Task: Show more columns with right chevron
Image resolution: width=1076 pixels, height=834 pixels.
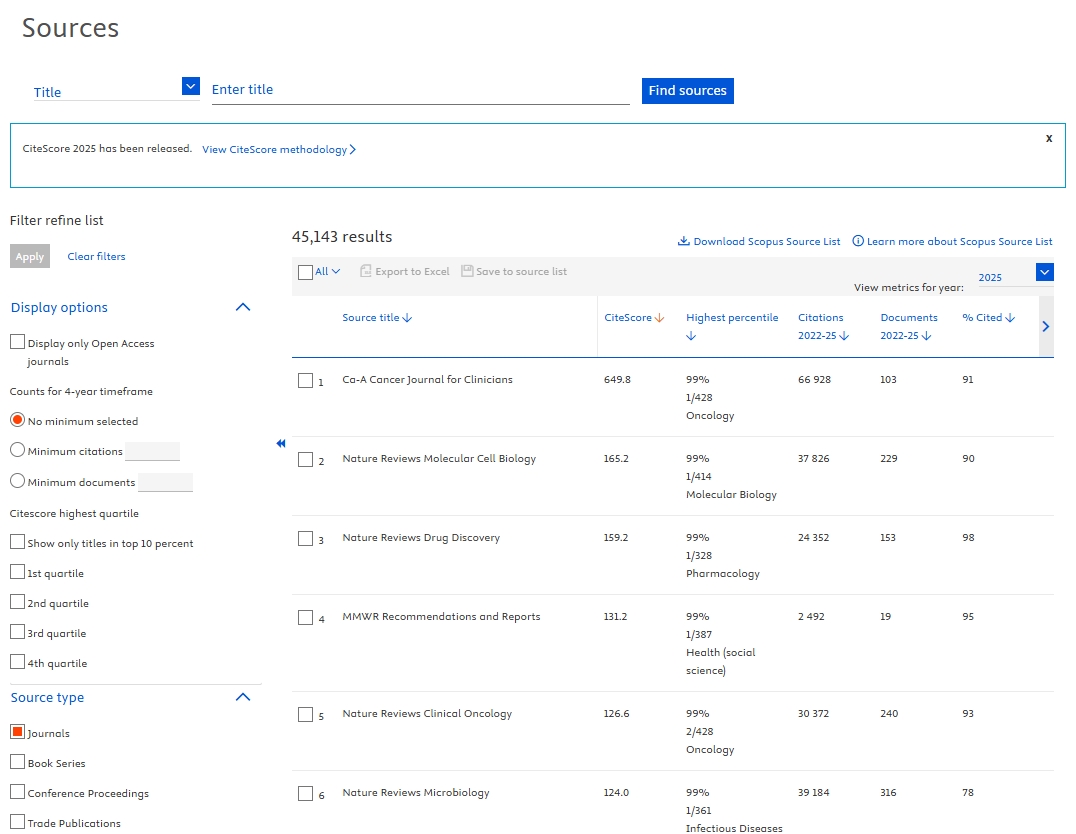Action: pyautogui.click(x=1046, y=327)
